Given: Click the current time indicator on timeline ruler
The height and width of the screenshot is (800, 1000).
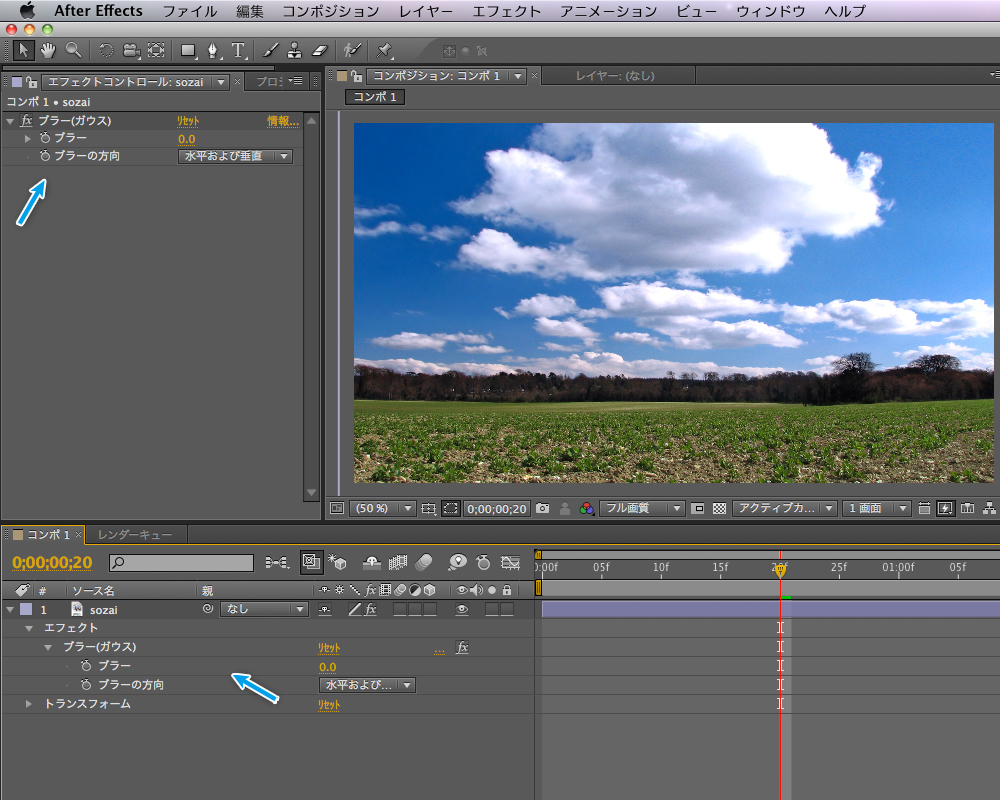Looking at the screenshot, I should coord(780,570).
